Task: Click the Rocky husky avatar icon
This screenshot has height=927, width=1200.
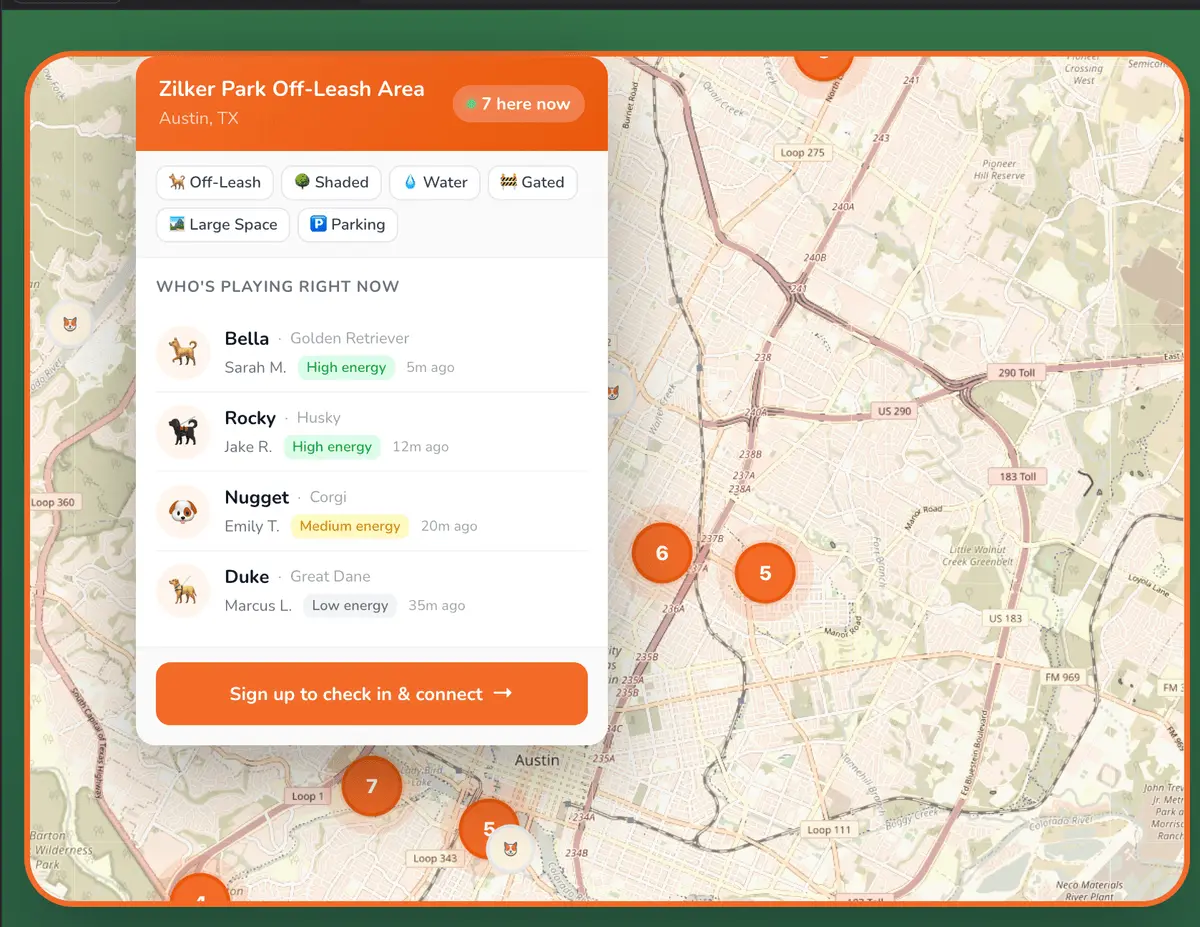Action: tap(183, 432)
